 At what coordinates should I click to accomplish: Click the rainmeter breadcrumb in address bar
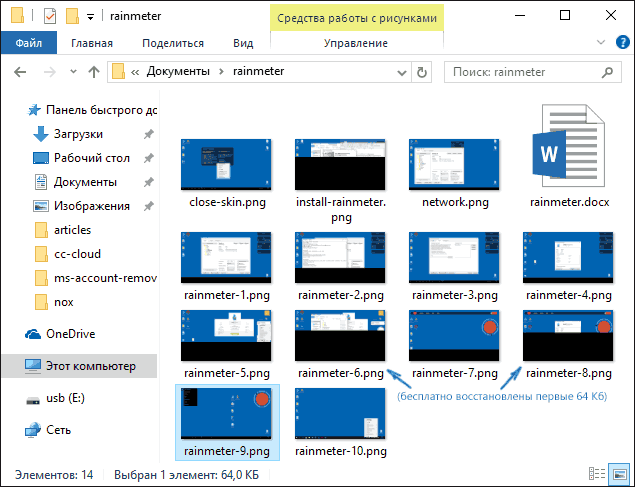point(258,71)
